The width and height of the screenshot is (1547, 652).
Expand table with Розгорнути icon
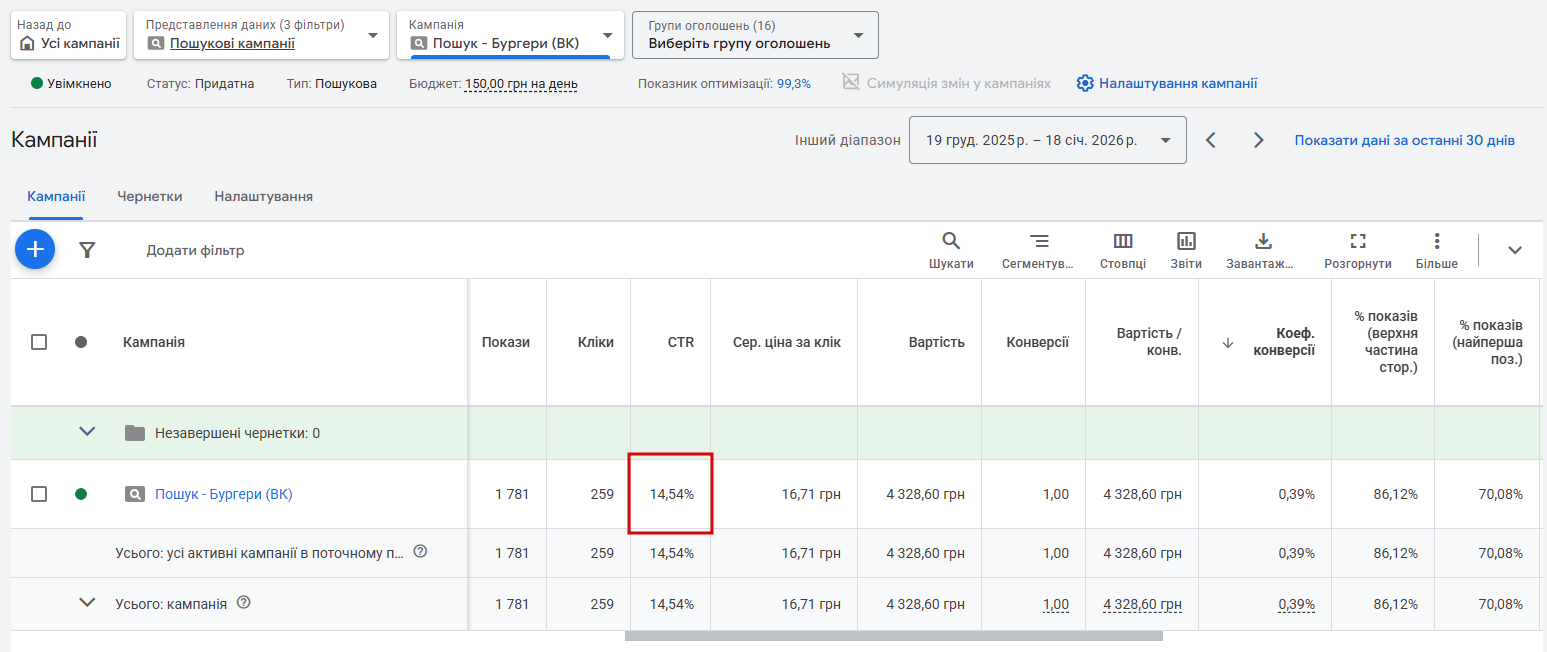click(x=1357, y=249)
